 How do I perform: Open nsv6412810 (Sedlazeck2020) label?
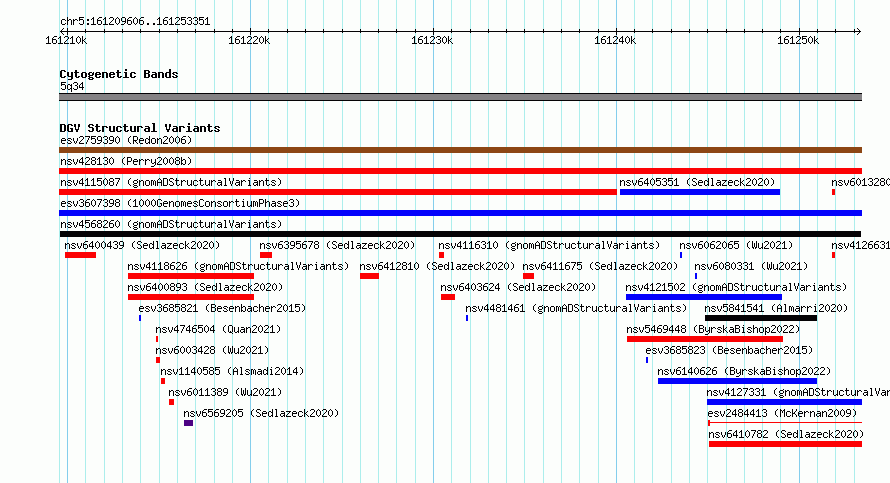point(437,266)
